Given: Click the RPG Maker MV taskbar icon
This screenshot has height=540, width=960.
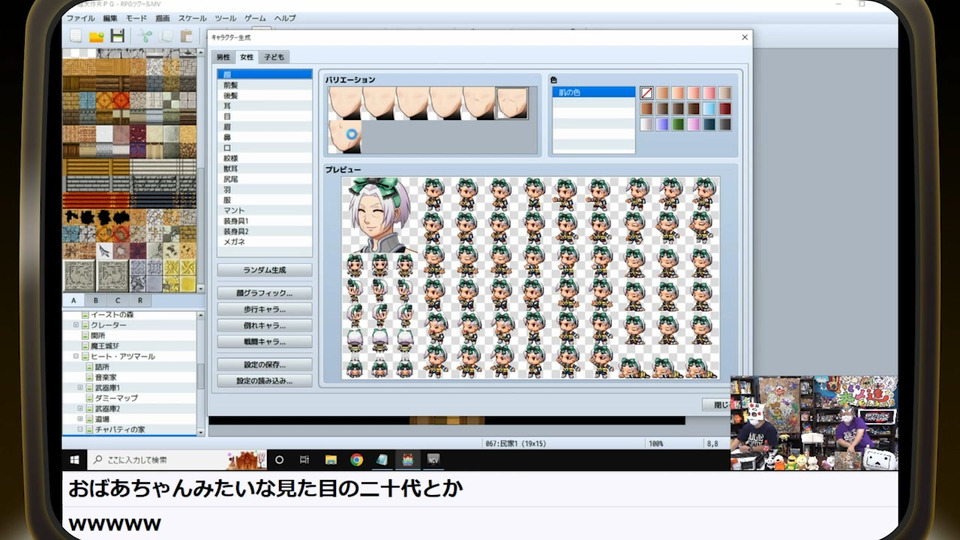Looking at the screenshot, I should coord(407,460).
